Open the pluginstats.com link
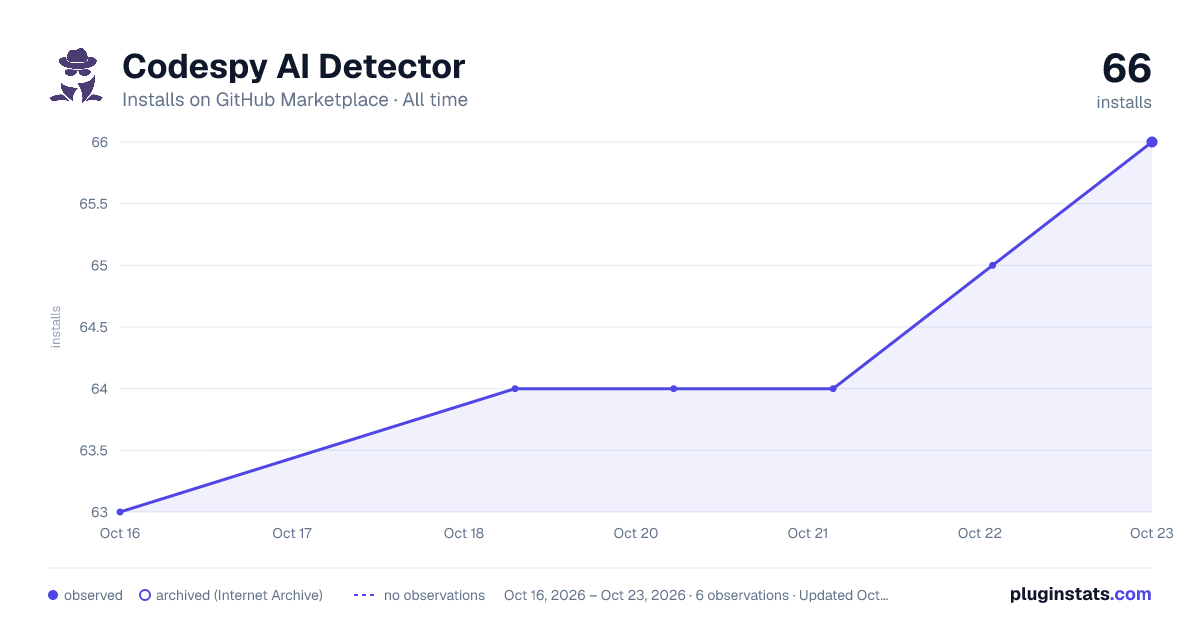The height and width of the screenshot is (630, 1200). tap(1081, 594)
